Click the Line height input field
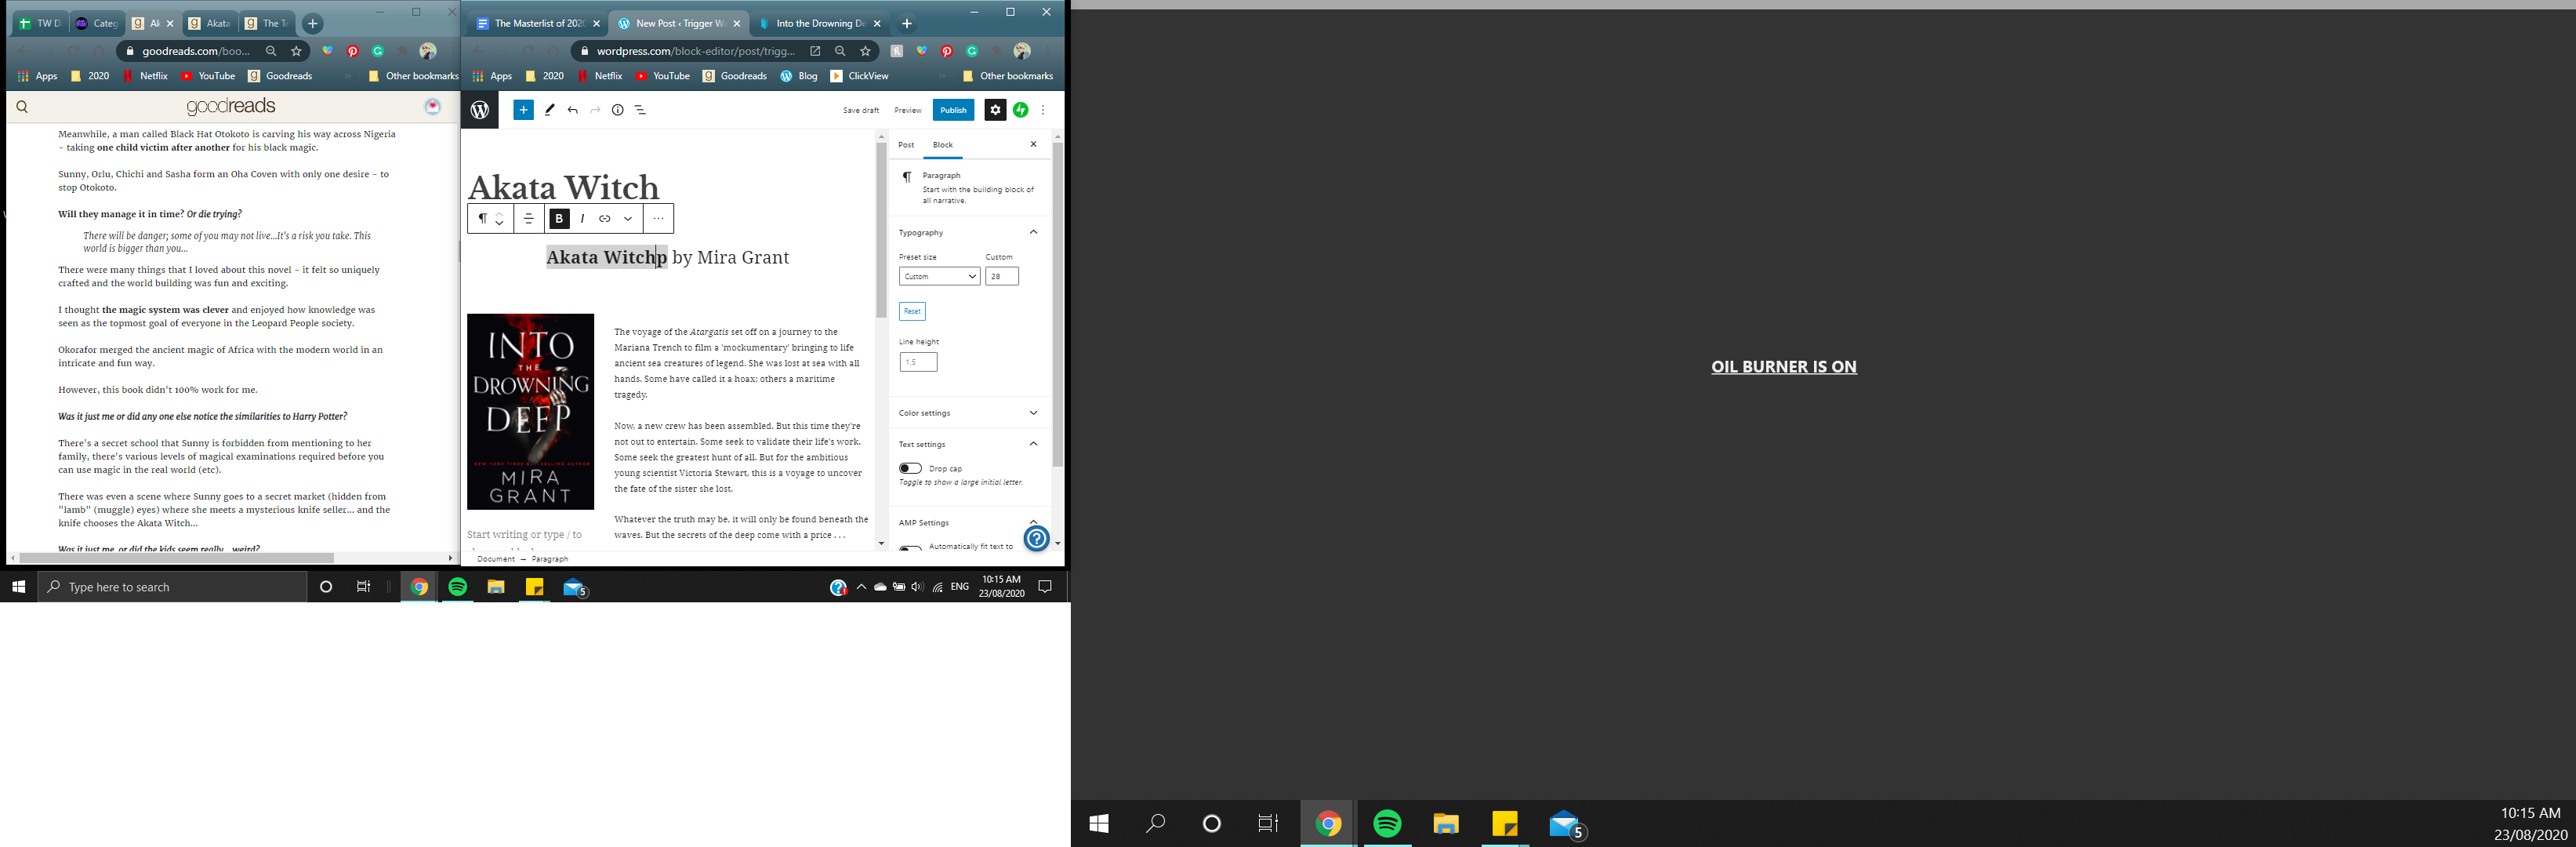Viewport: 2576px width, 847px height. (x=917, y=362)
